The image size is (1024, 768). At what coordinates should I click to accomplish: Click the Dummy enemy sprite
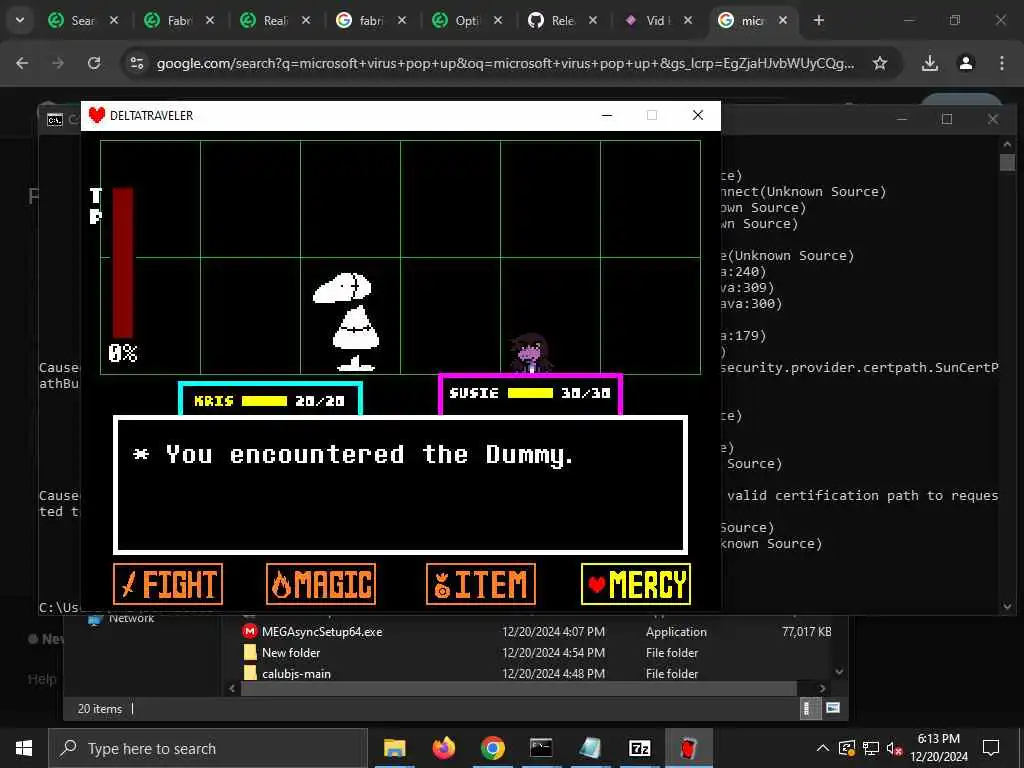(347, 322)
